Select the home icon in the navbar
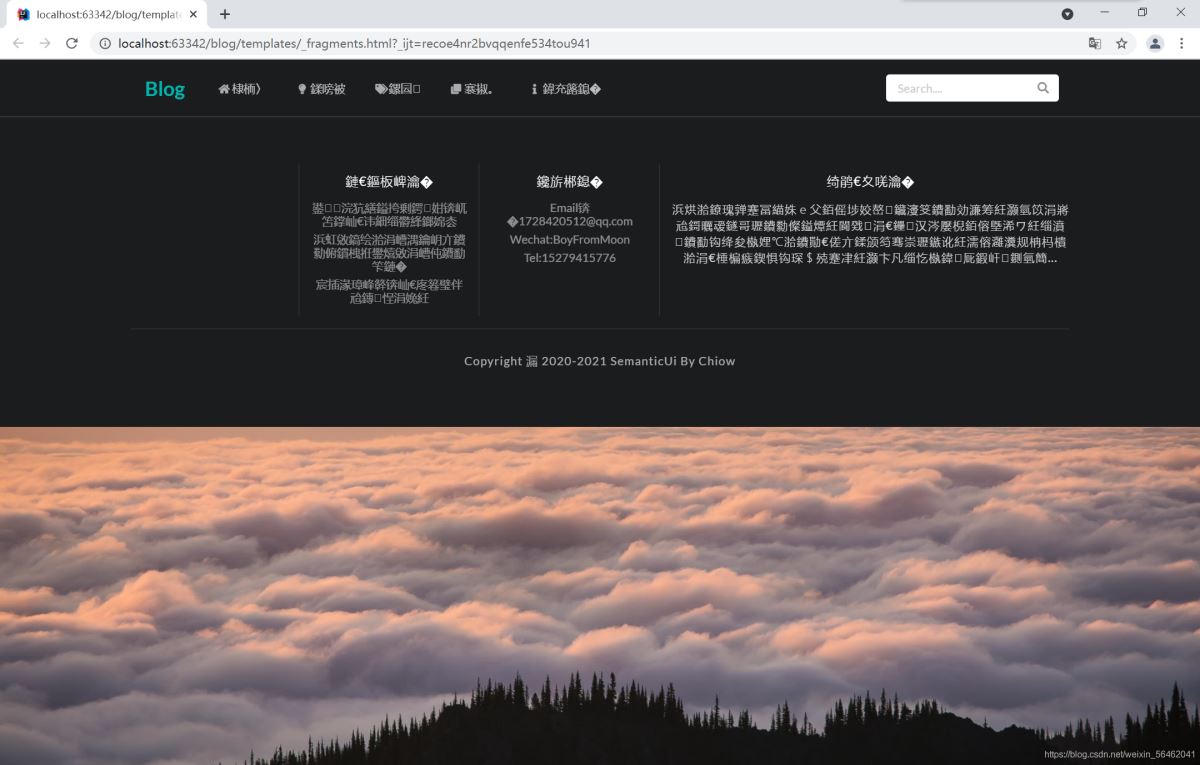 (x=224, y=88)
